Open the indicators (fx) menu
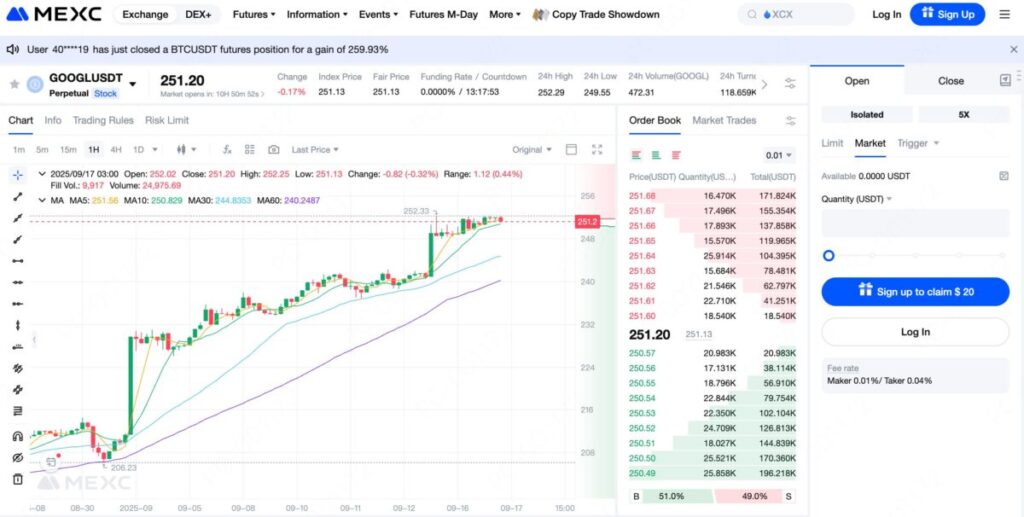Screen dimensions: 1024x517 coord(227,150)
